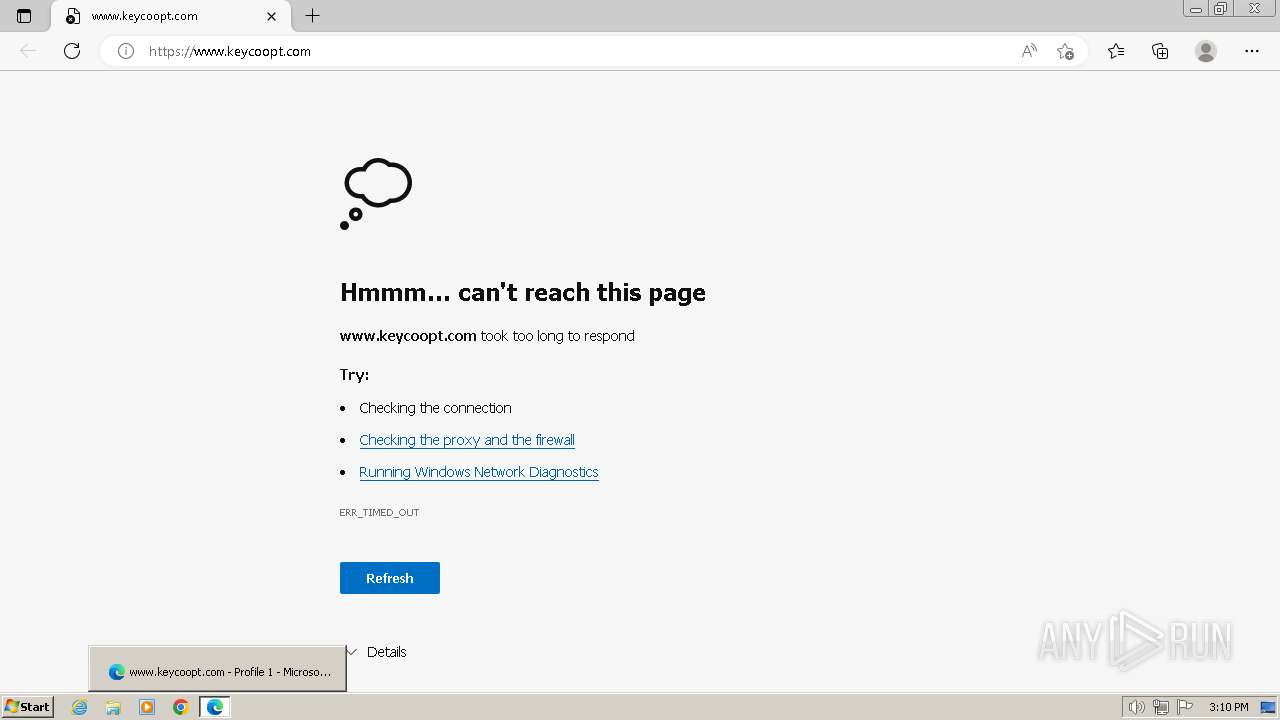Close the www.keycoopt.com tab
This screenshot has width=1280, height=720.
(271, 16)
